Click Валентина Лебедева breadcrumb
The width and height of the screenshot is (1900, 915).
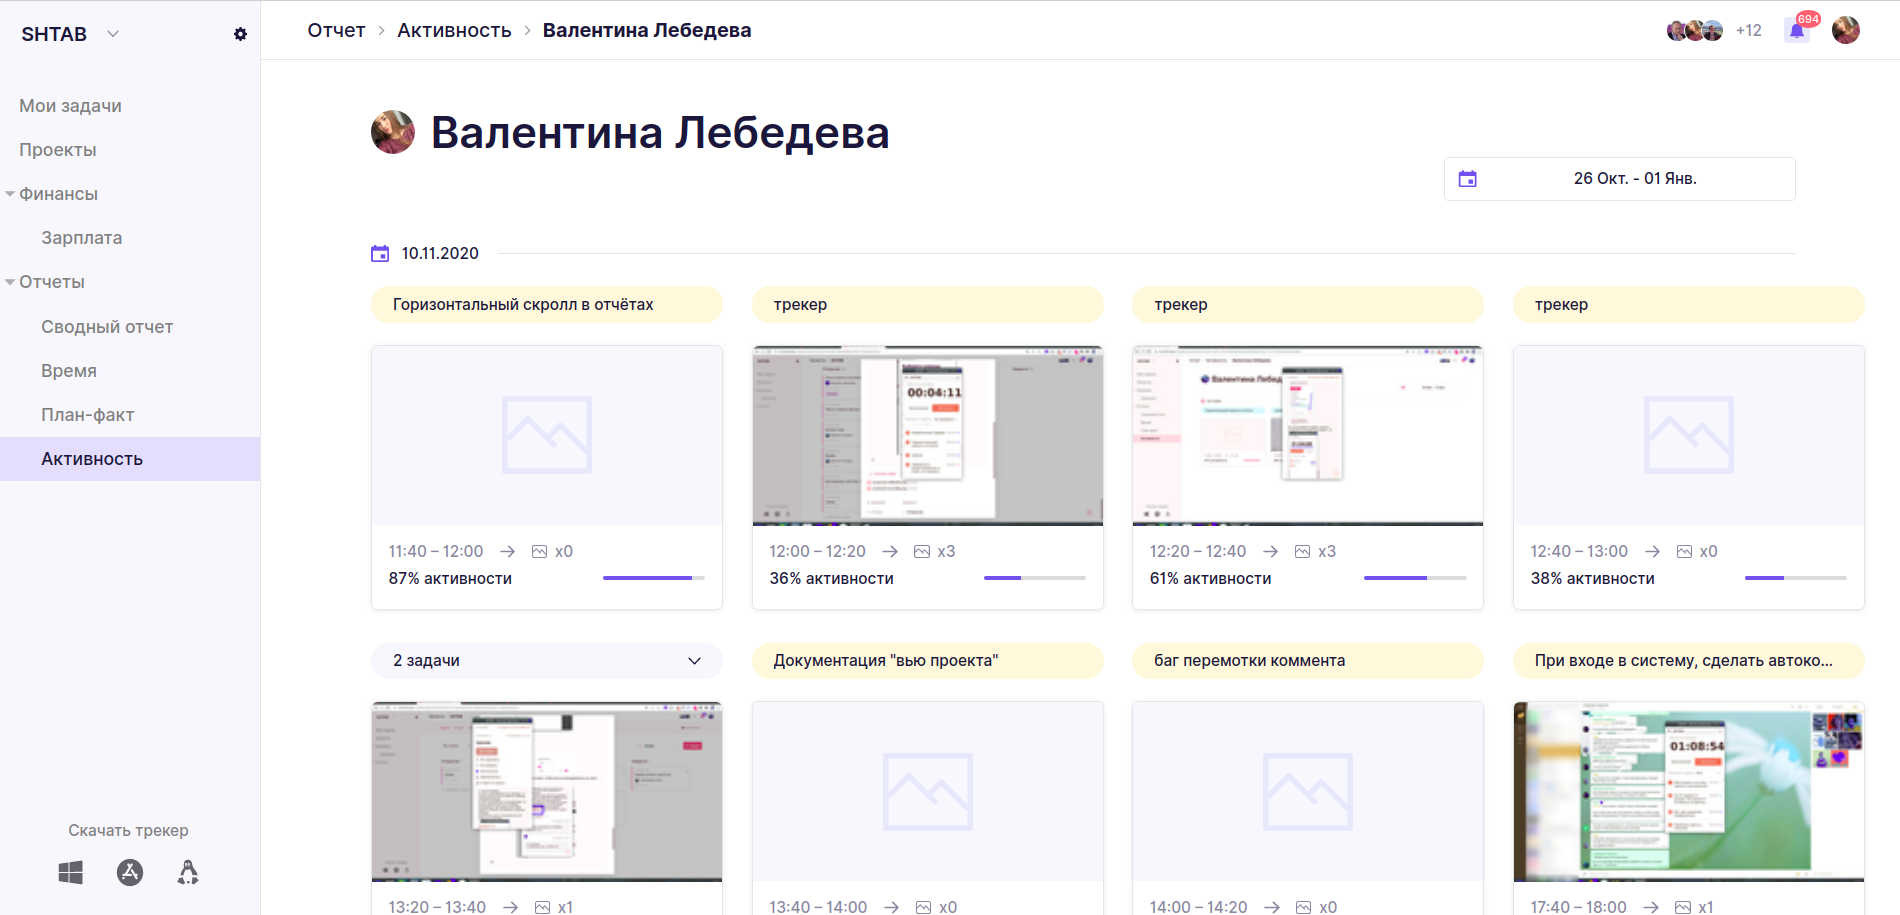(x=647, y=30)
